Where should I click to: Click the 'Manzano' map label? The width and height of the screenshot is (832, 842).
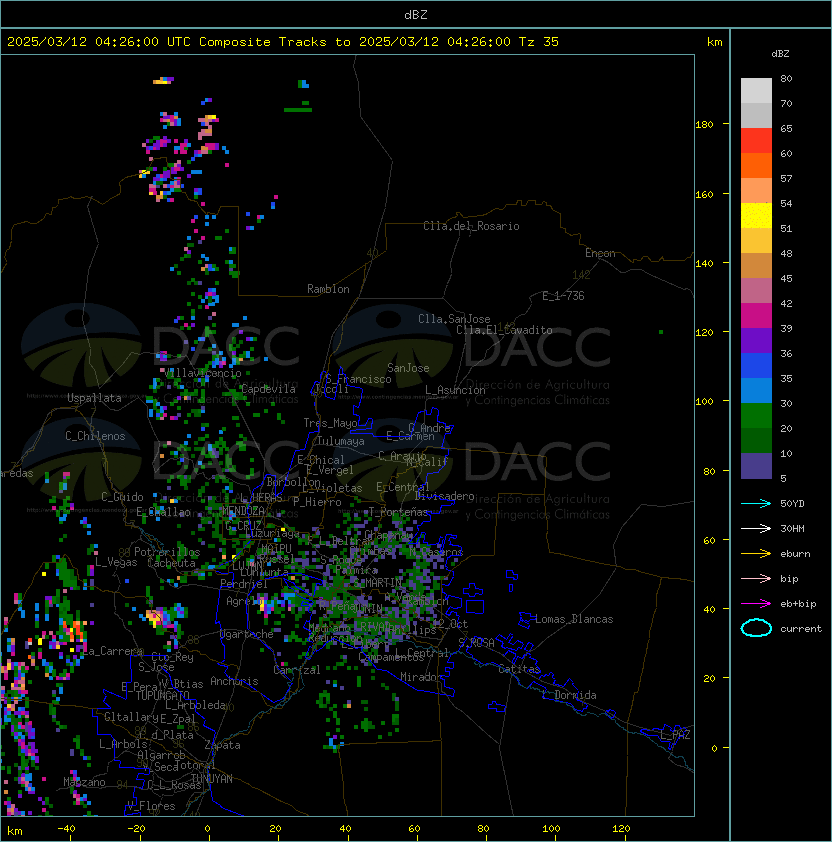(x=84, y=782)
